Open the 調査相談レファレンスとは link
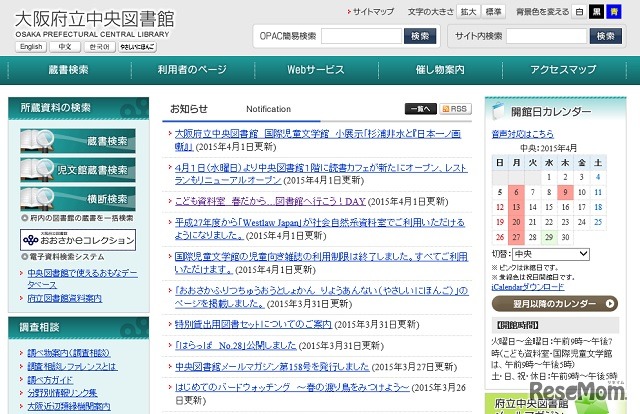This screenshot has width=640, height=414. coord(72,366)
